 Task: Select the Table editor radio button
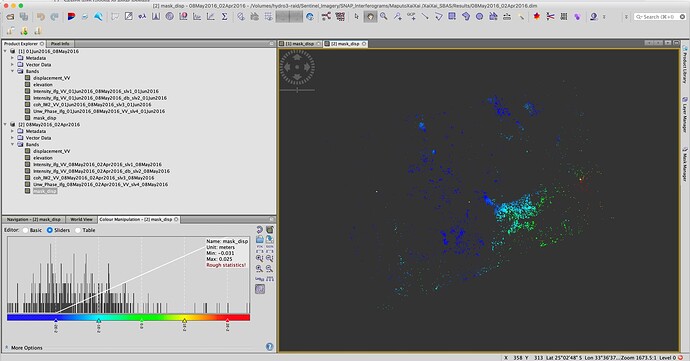(x=78, y=230)
